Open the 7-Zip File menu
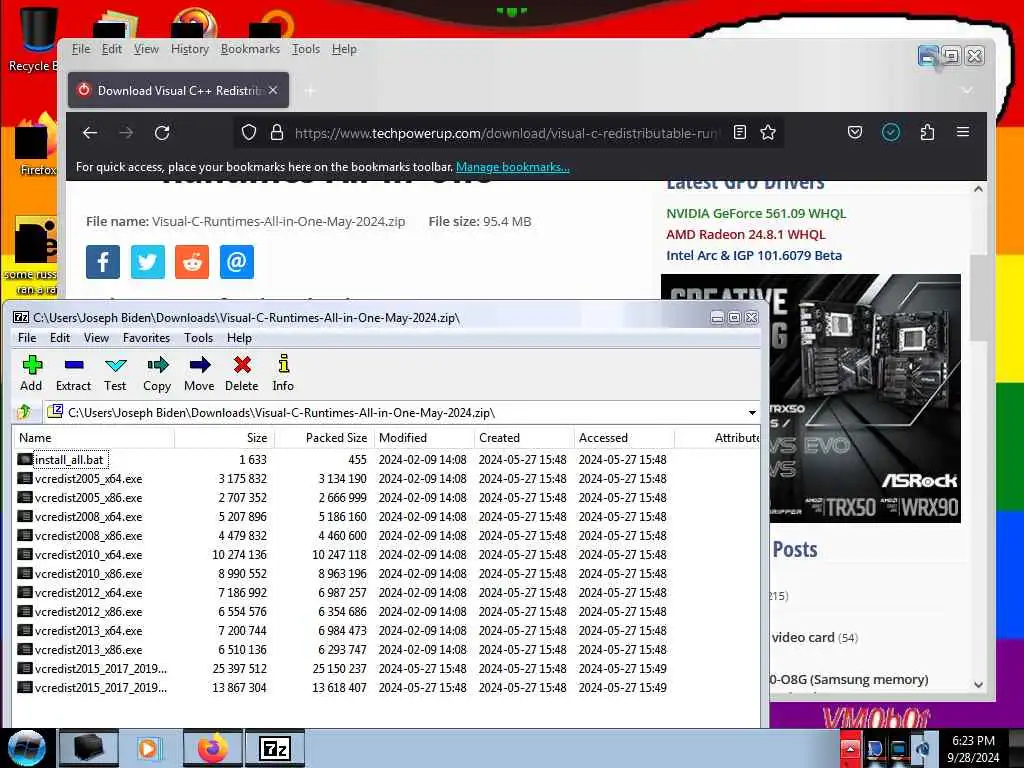This screenshot has height=768, width=1024. click(27, 338)
